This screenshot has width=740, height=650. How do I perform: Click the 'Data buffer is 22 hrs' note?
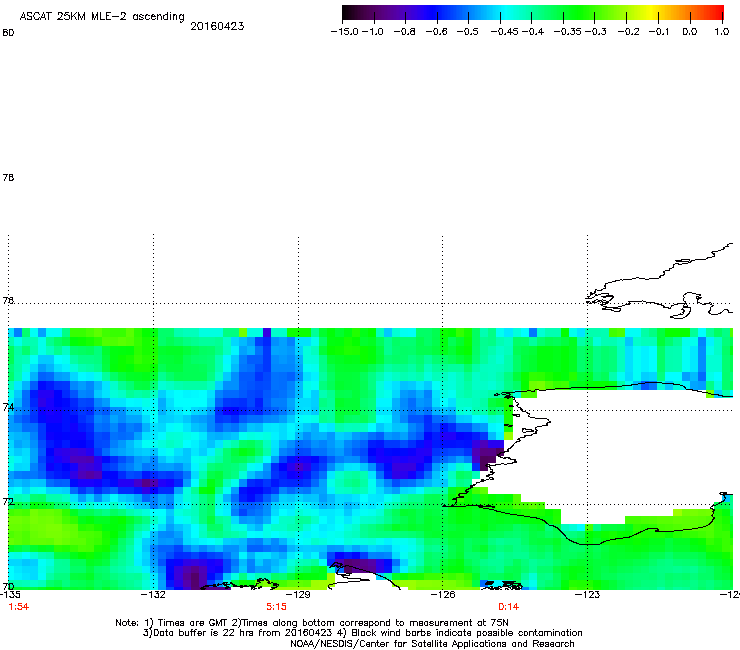tap(362, 633)
